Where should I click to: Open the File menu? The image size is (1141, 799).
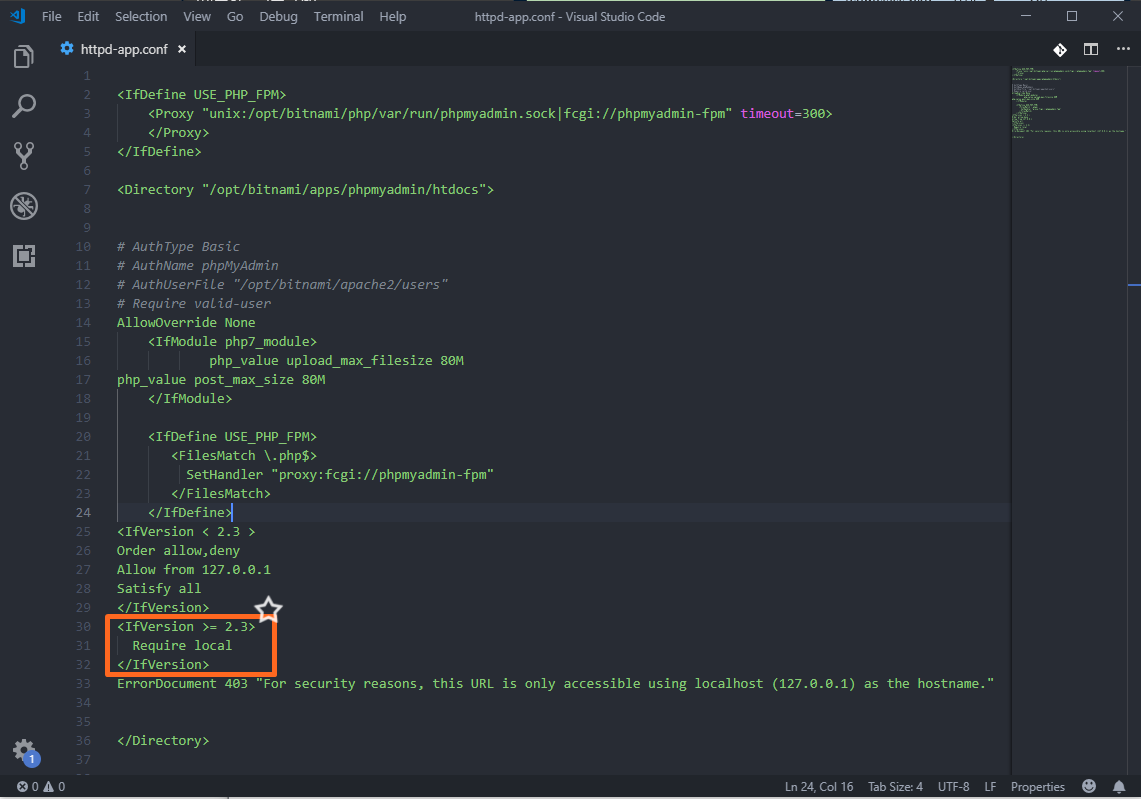(52, 16)
